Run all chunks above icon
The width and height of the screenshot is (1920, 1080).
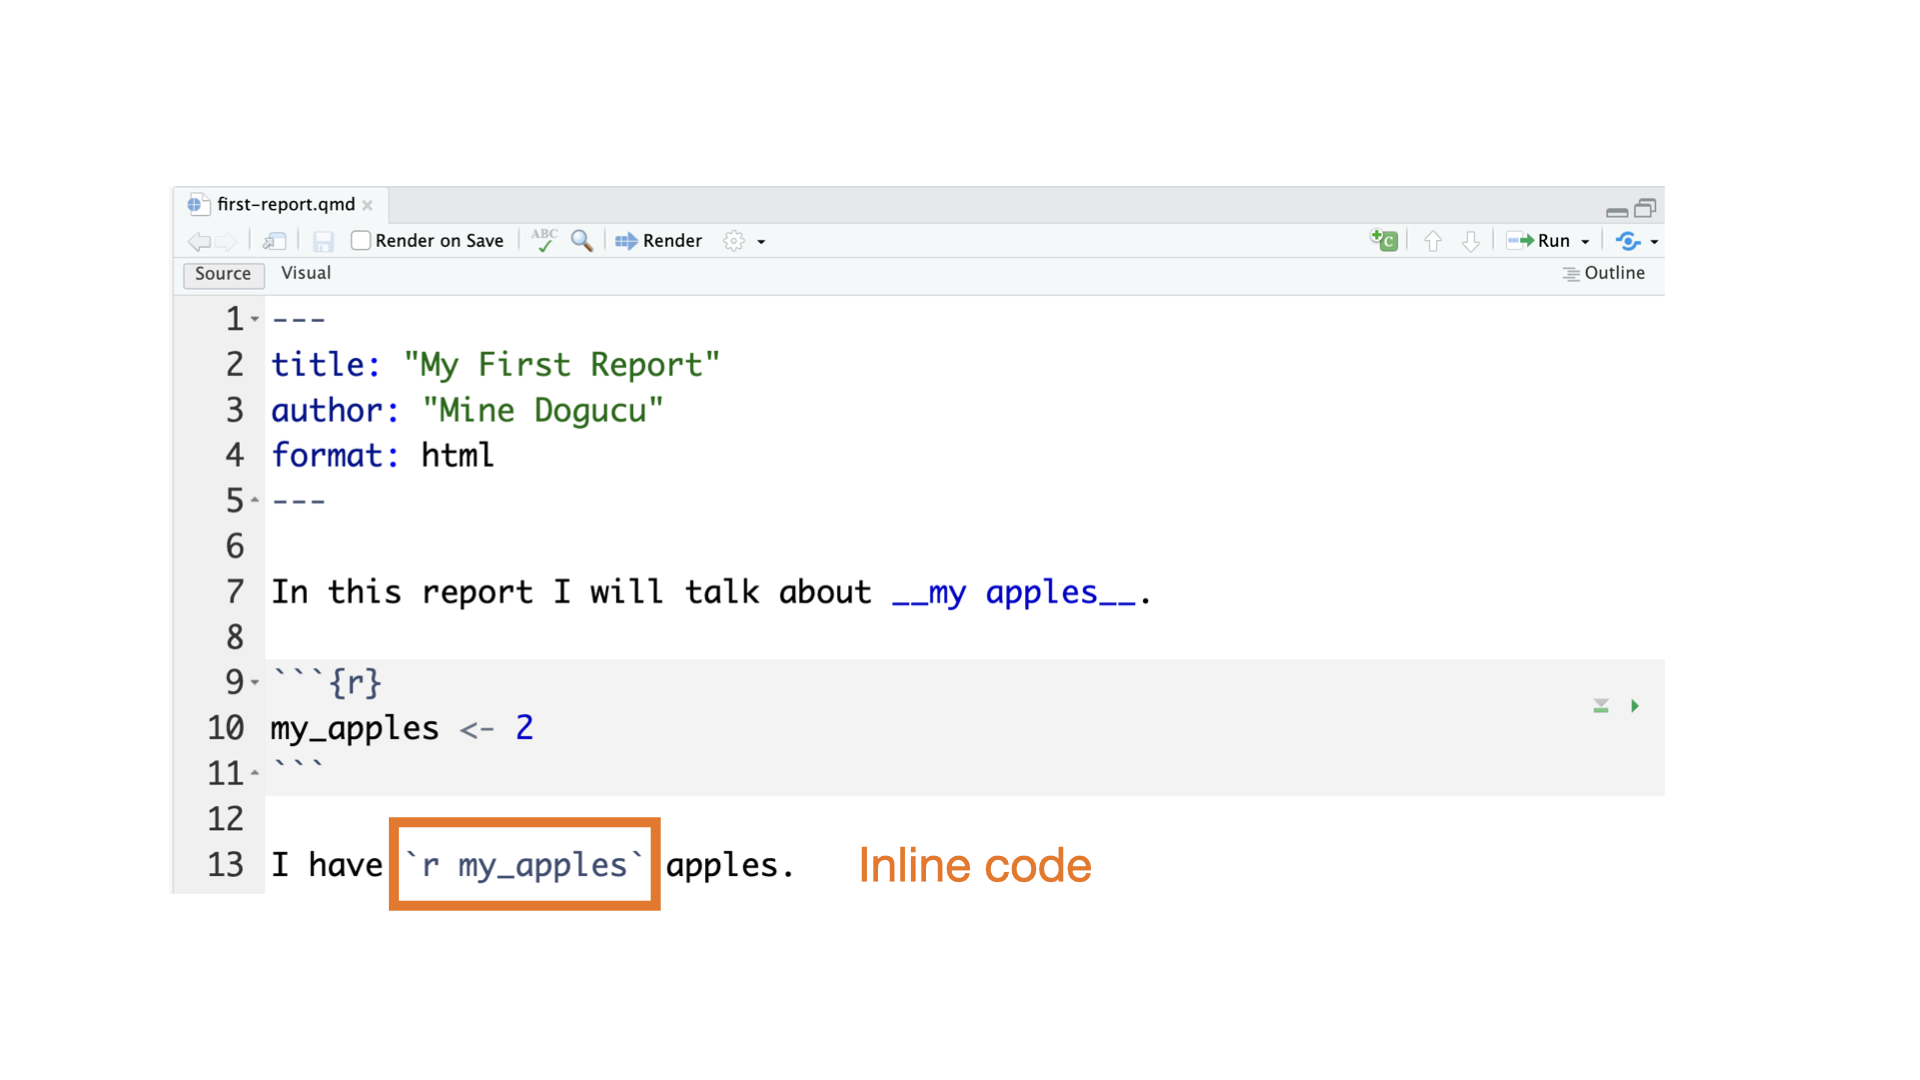click(x=1601, y=706)
